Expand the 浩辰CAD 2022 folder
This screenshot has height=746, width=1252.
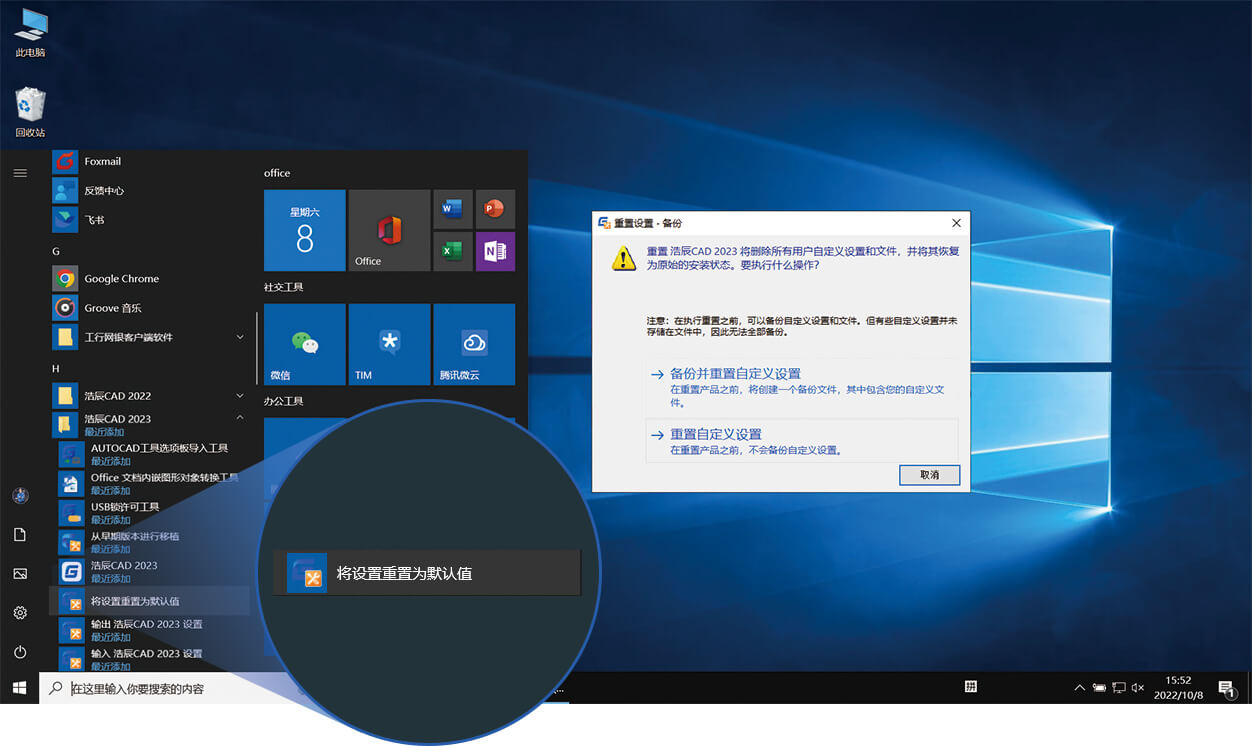pyautogui.click(x=240, y=395)
